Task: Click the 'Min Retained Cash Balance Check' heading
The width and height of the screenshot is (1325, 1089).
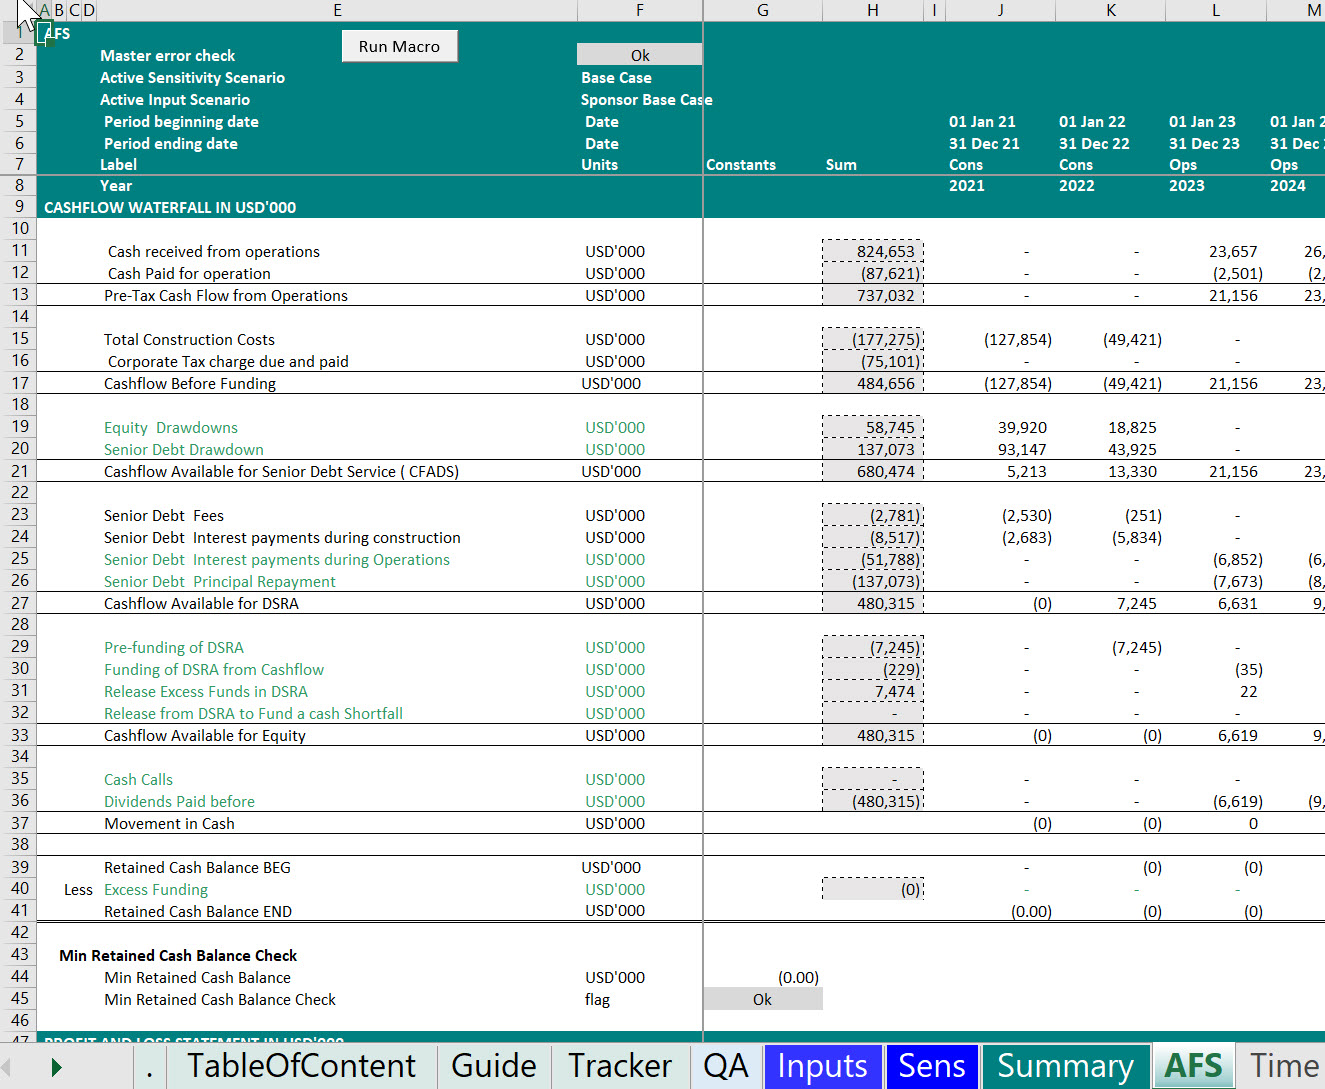Action: click(178, 955)
